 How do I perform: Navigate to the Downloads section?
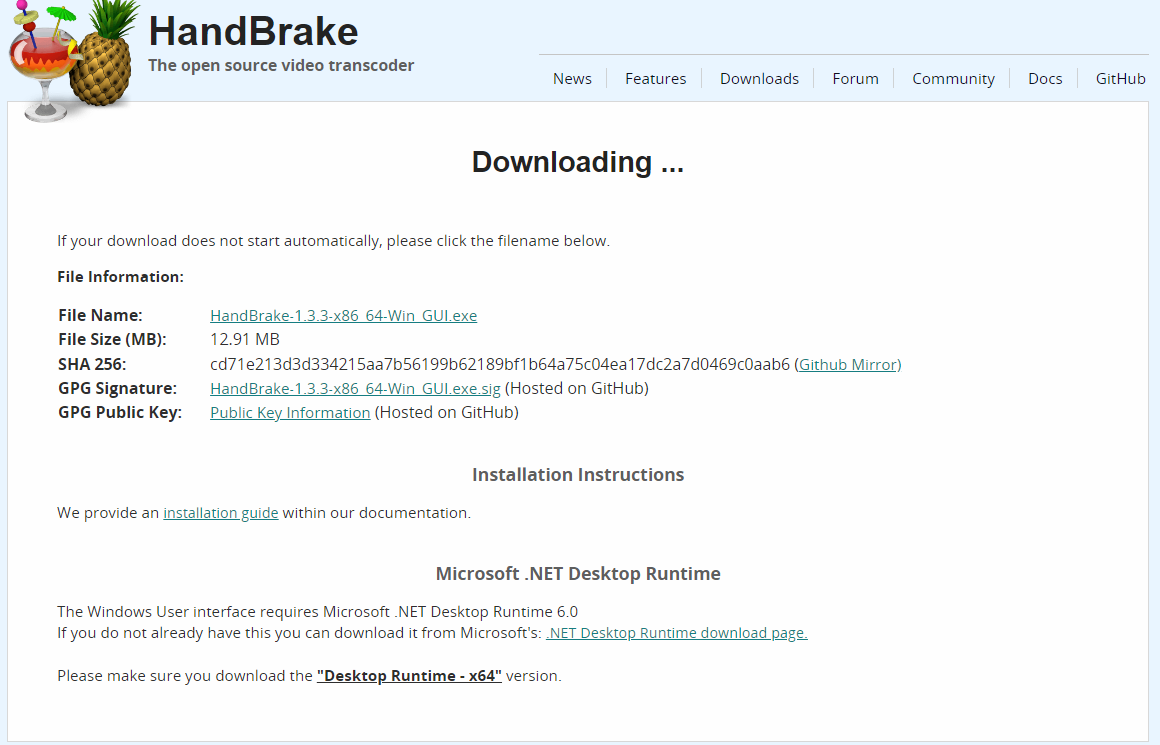(x=759, y=78)
